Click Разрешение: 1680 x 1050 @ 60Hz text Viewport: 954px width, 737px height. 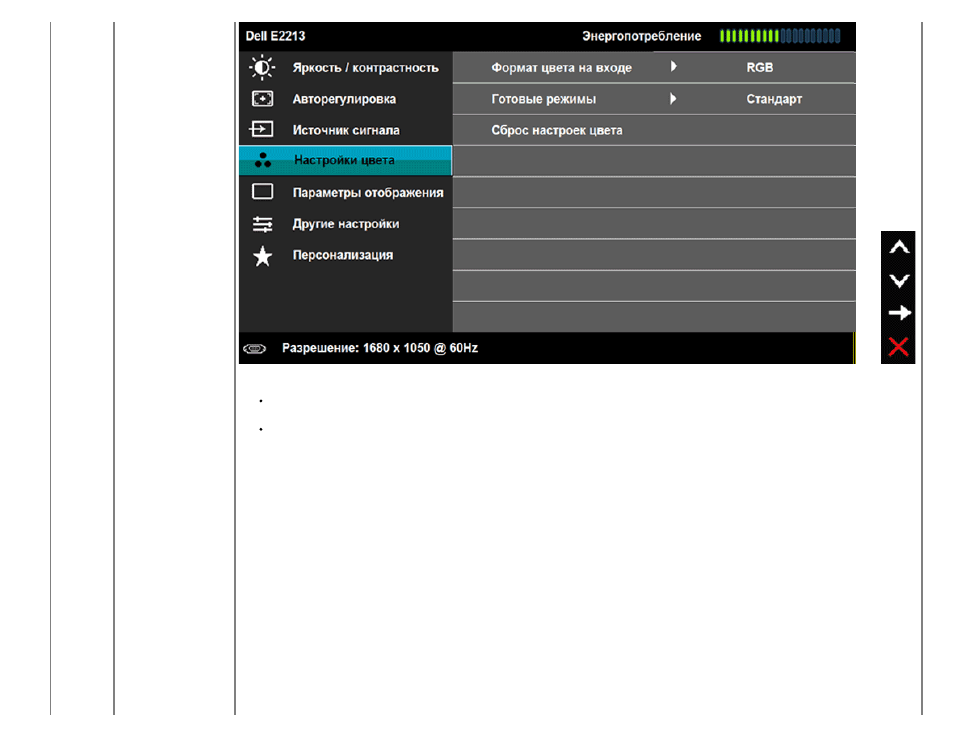pos(380,348)
